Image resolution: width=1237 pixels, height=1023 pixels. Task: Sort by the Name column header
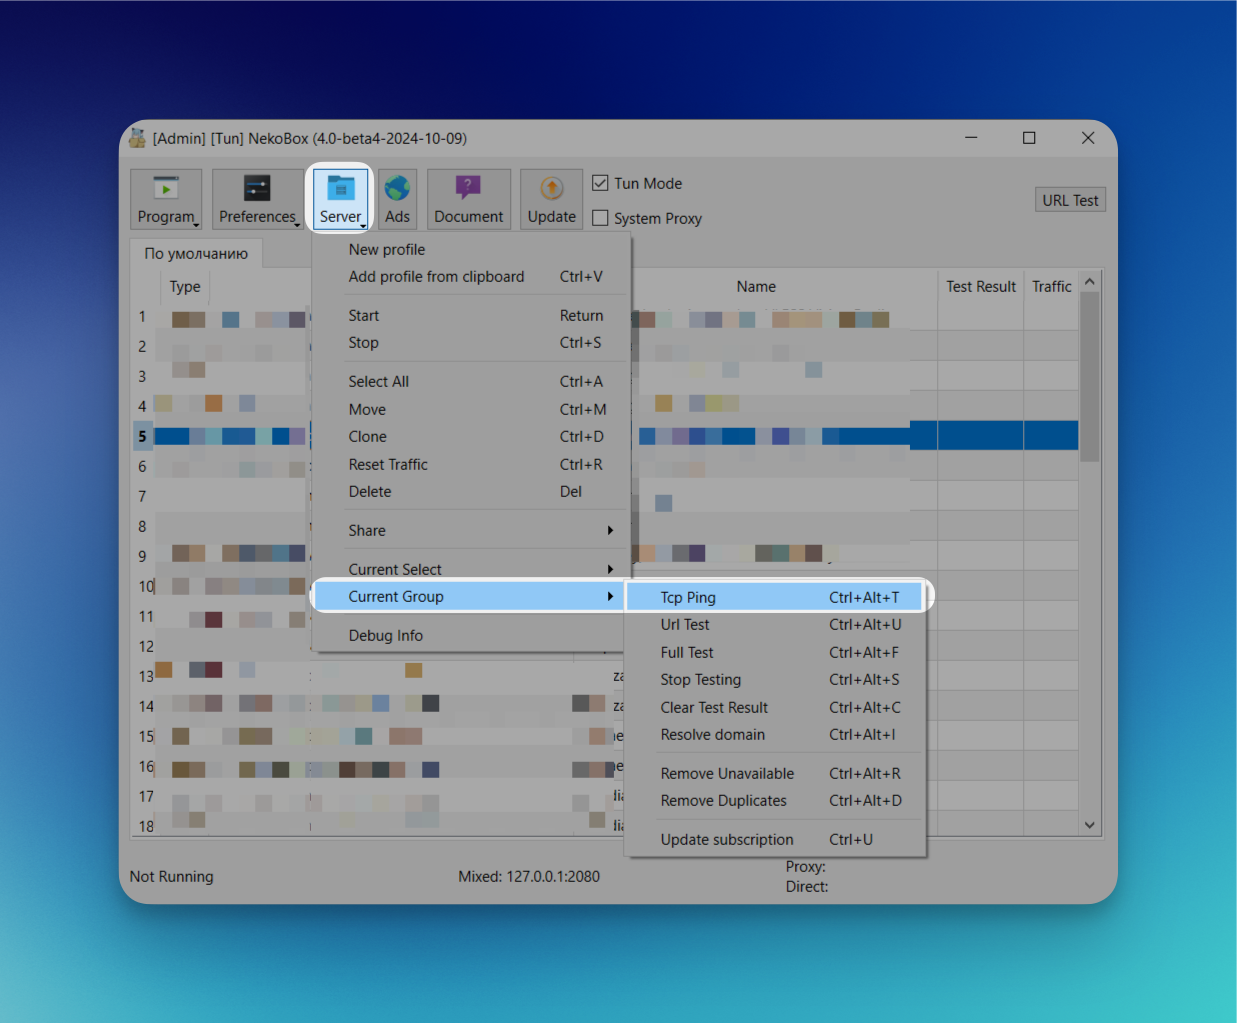point(756,286)
